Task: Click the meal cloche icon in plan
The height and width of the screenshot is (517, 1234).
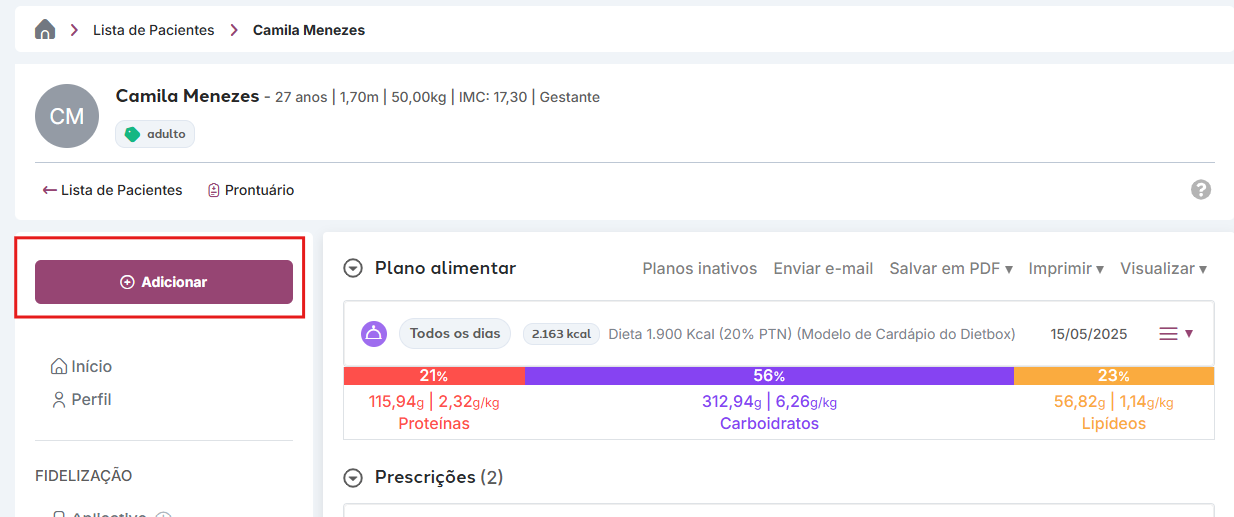Action: (x=374, y=334)
